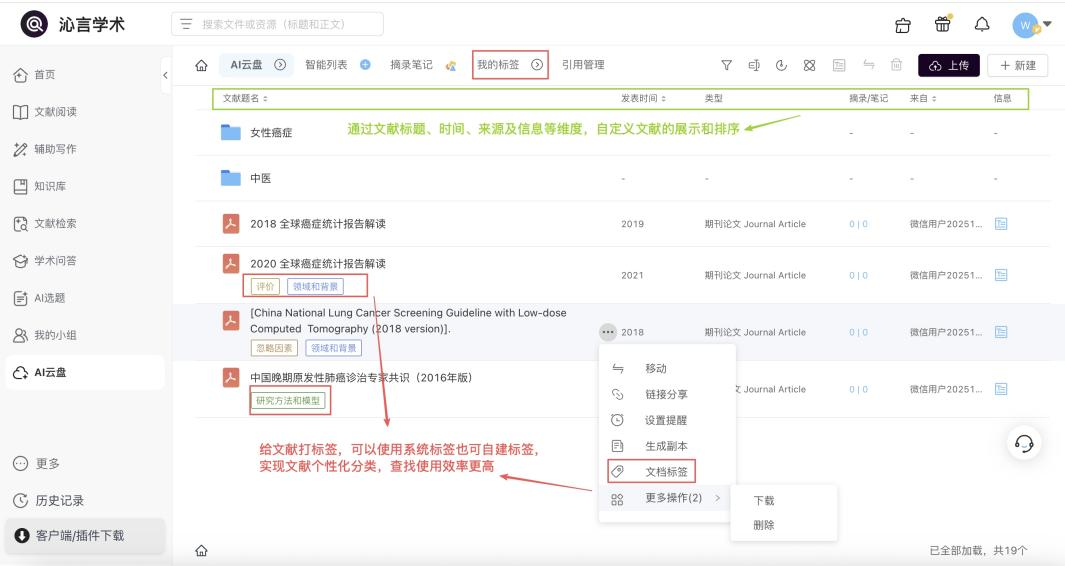The height and width of the screenshot is (566, 1065).
Task: Click the filter funnel icon in toolbar
Action: (x=727, y=66)
